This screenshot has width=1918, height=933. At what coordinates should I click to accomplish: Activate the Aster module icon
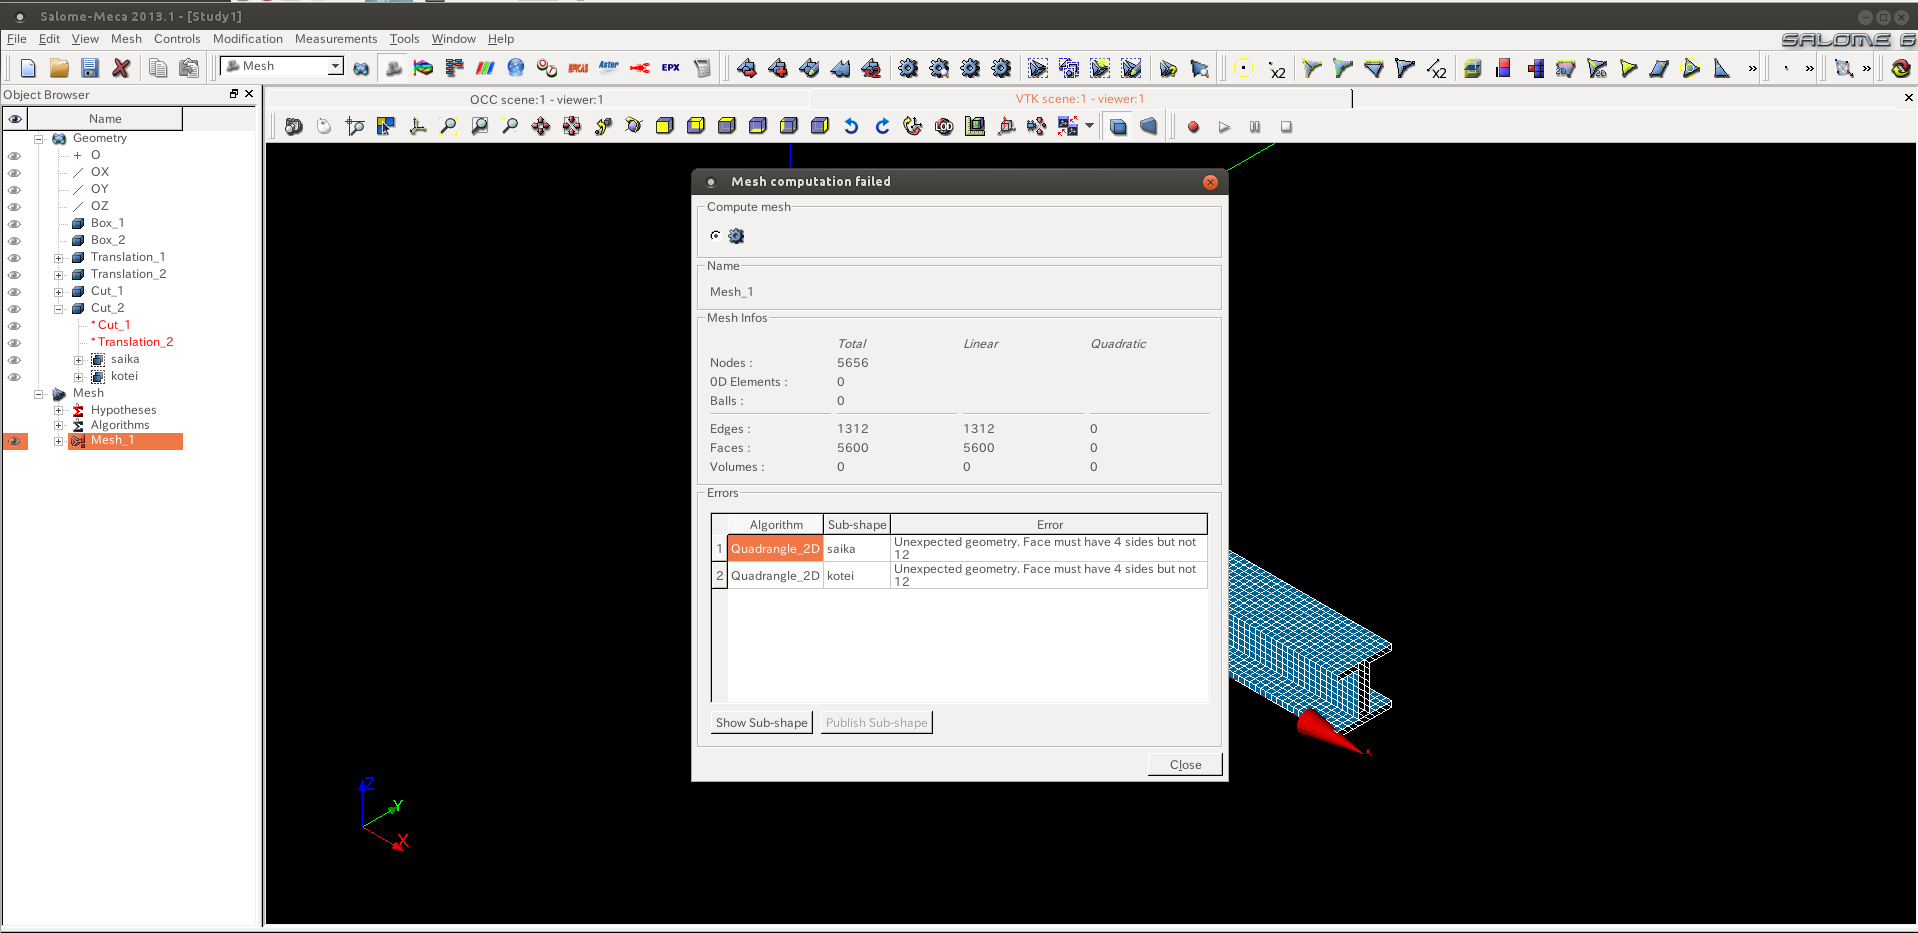pos(609,68)
